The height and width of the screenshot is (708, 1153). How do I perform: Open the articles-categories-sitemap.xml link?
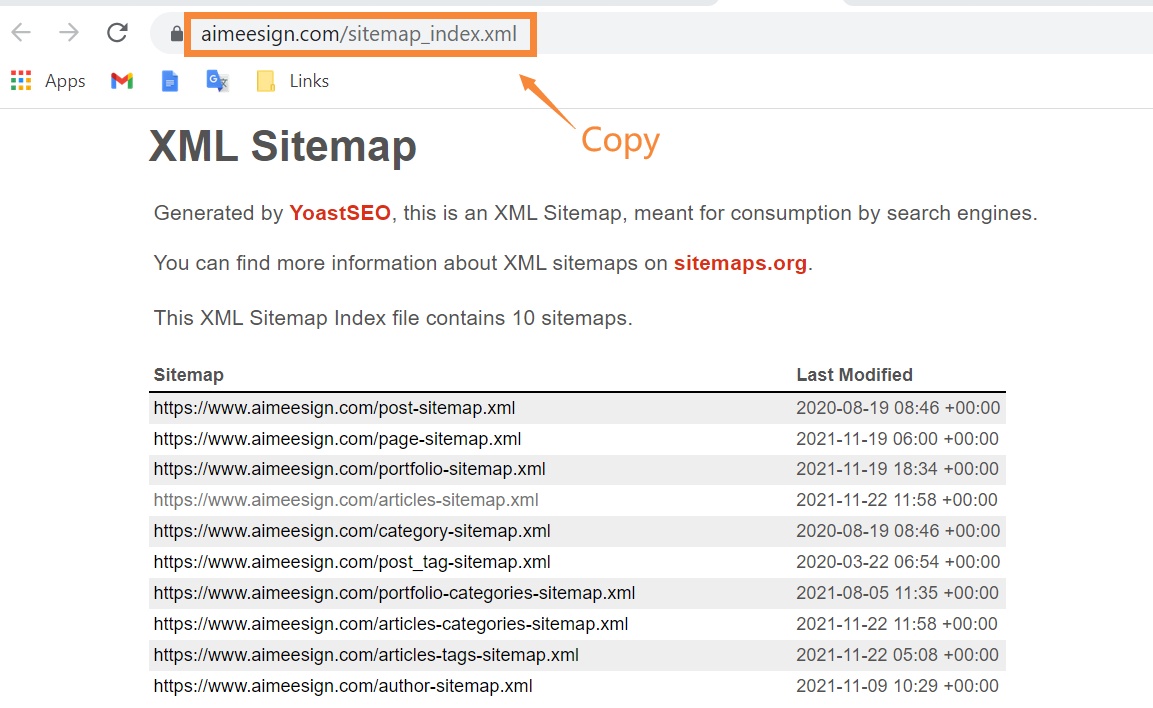click(x=391, y=624)
